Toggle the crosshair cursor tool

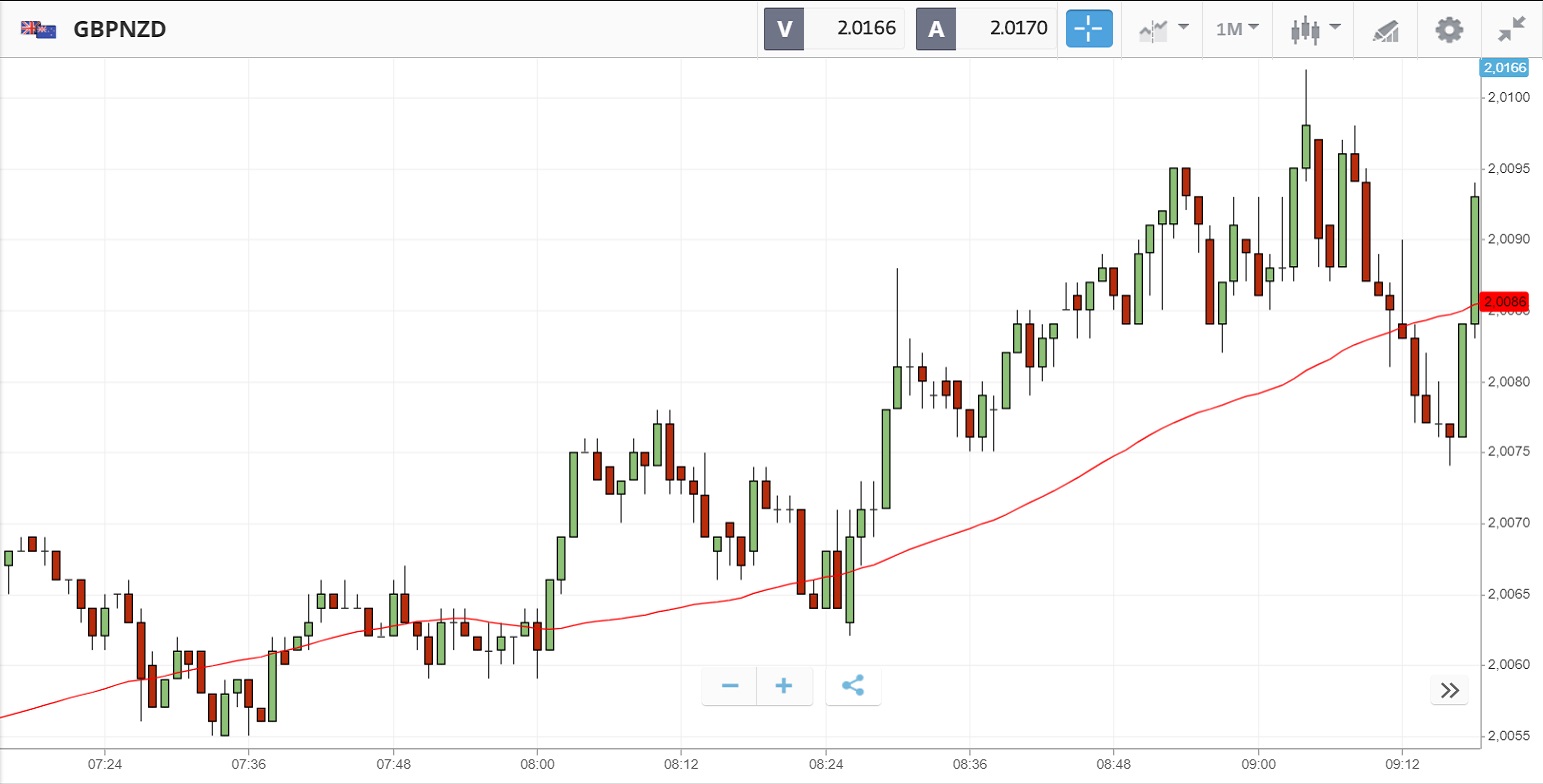tap(1088, 29)
